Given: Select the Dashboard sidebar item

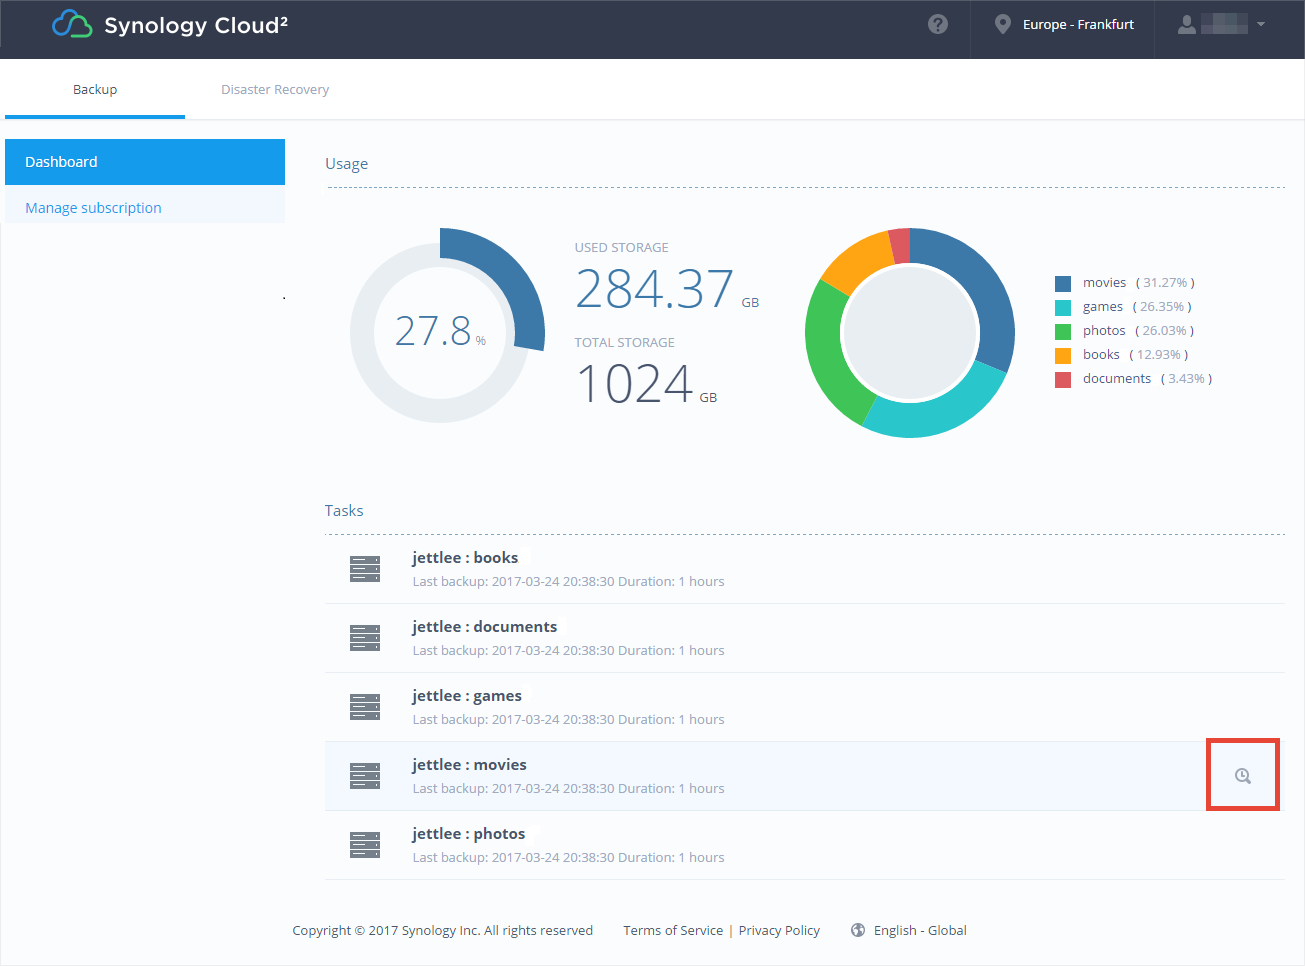Looking at the screenshot, I should (x=145, y=162).
